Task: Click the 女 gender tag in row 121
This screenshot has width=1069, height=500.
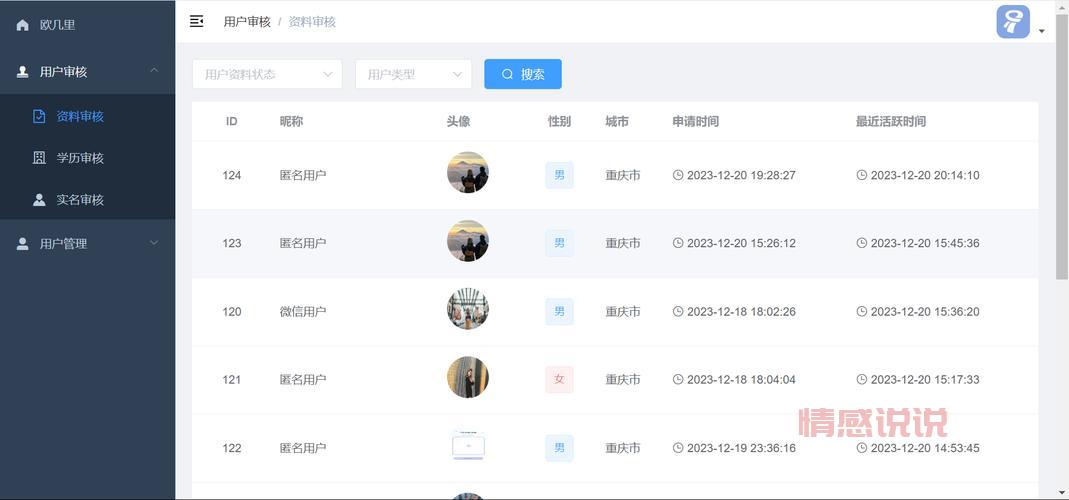Action: tap(559, 380)
